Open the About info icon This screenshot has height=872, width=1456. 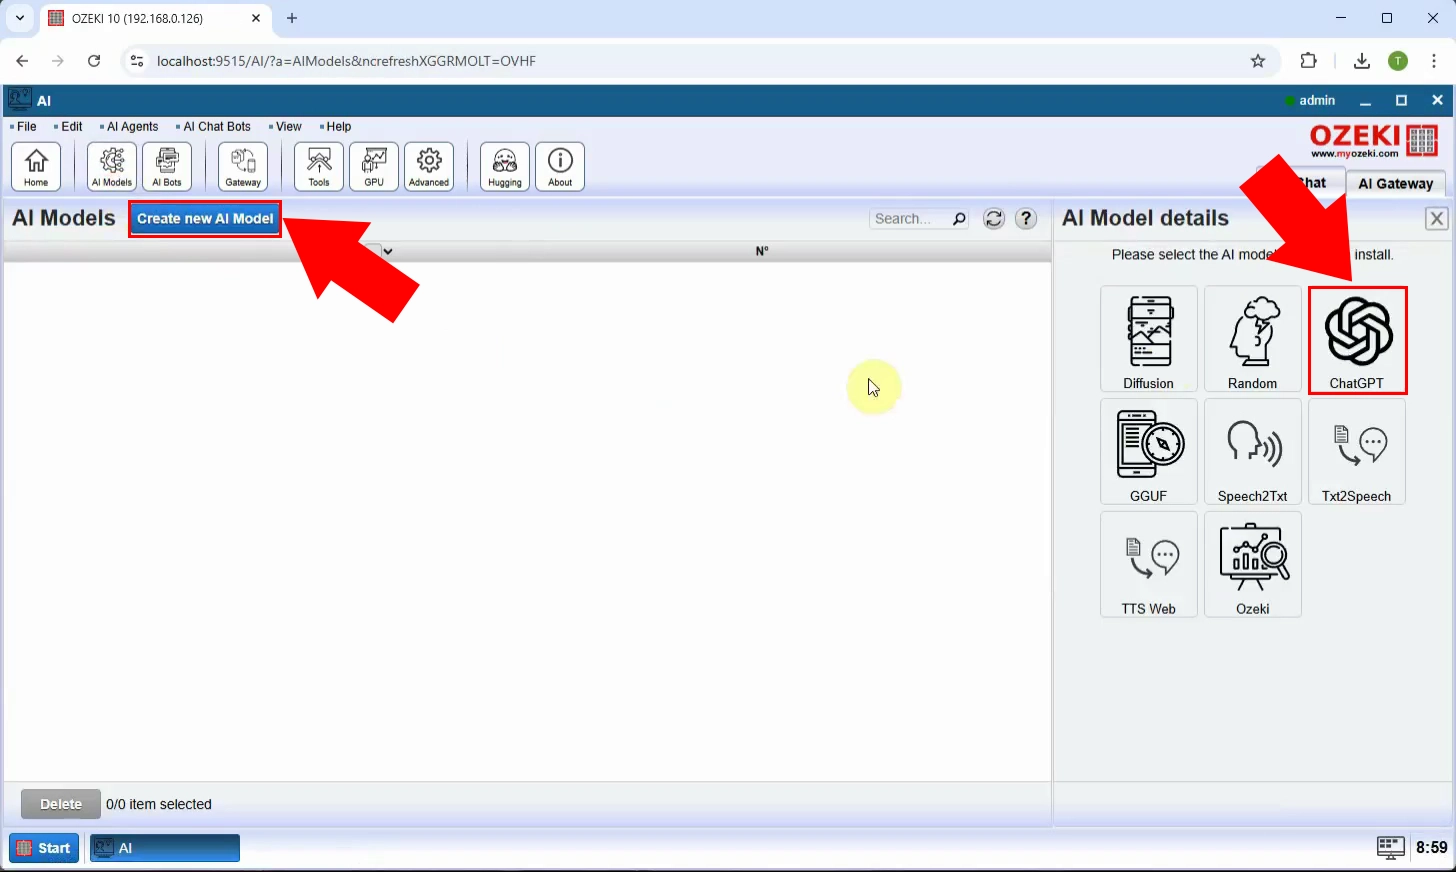pyautogui.click(x=560, y=166)
